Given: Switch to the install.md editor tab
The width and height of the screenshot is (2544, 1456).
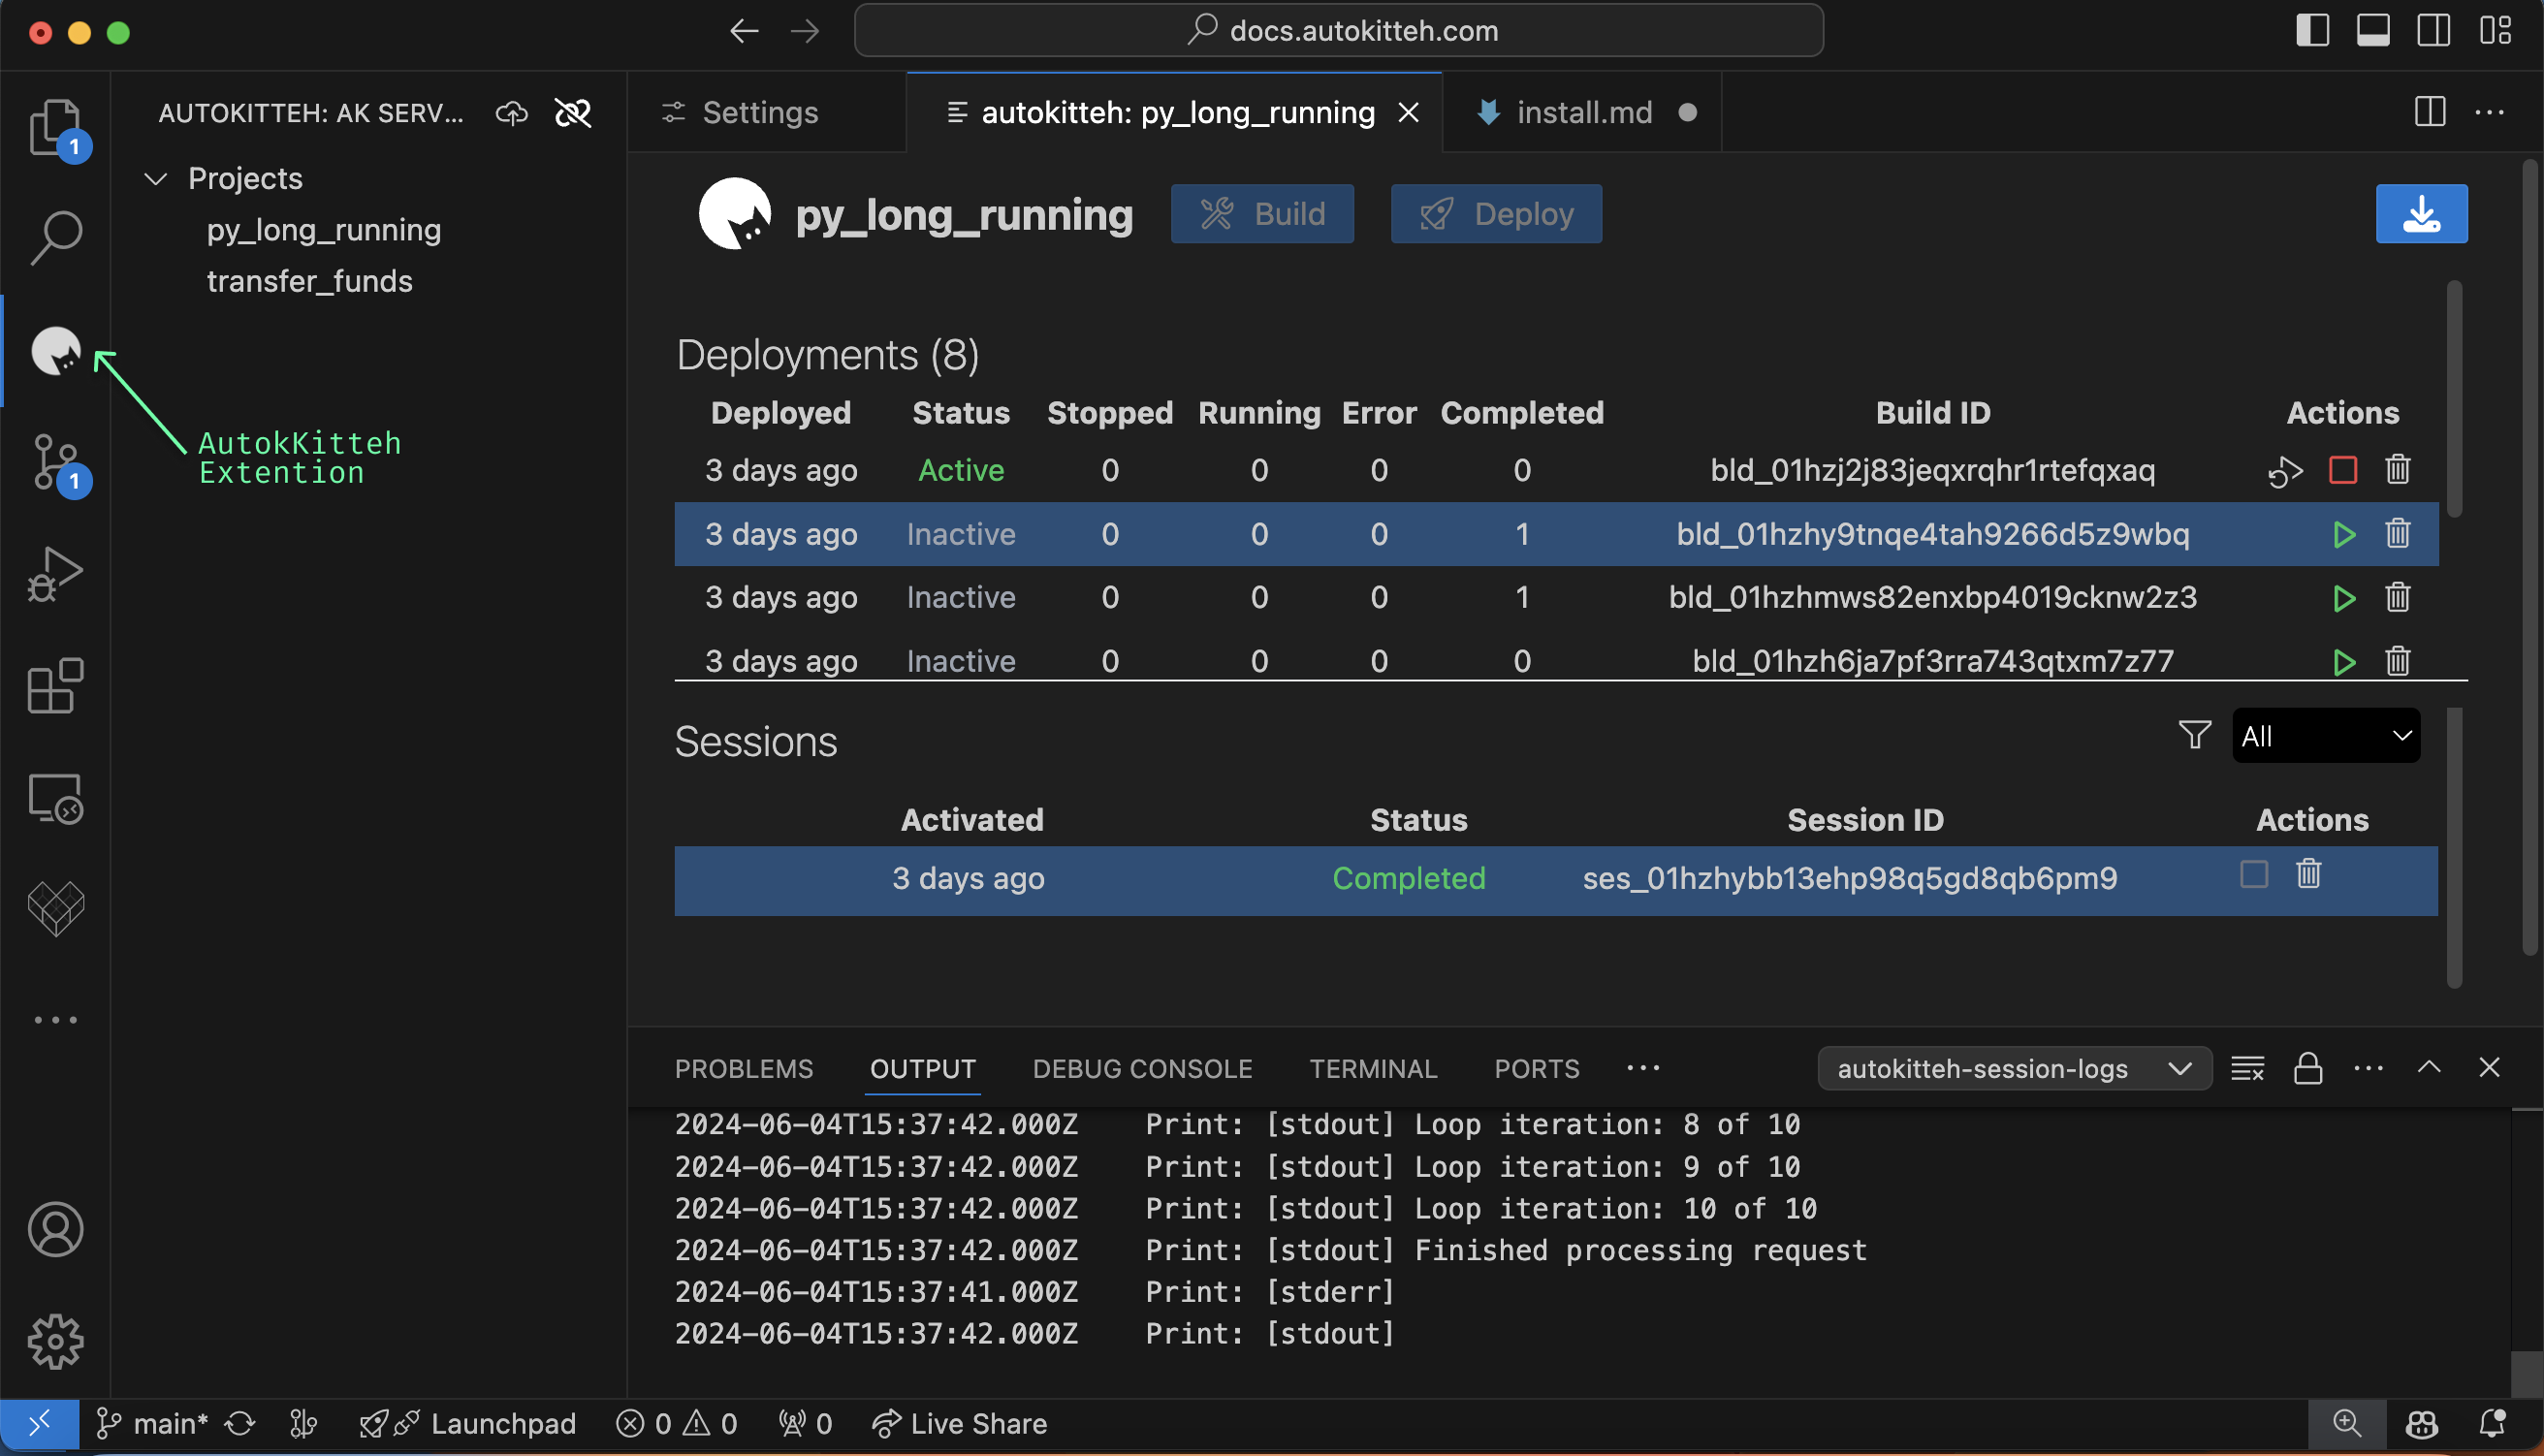Looking at the screenshot, I should 1582,112.
